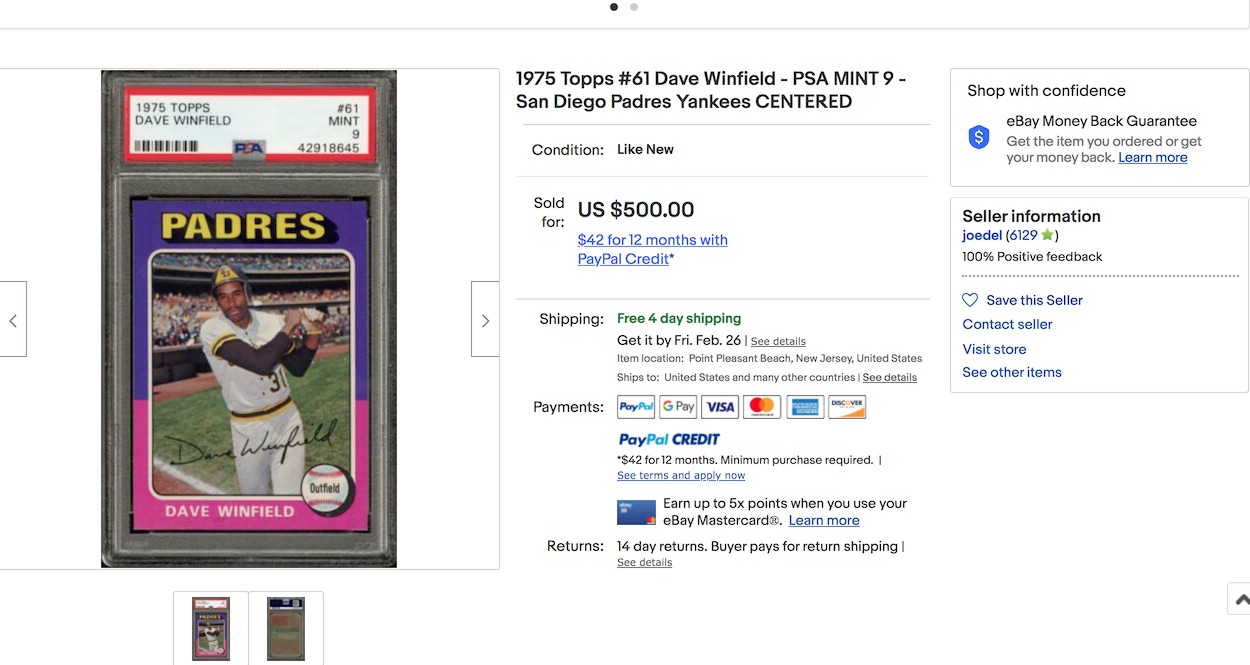Click See terms and apply now
The width and height of the screenshot is (1250, 665).
[681, 475]
